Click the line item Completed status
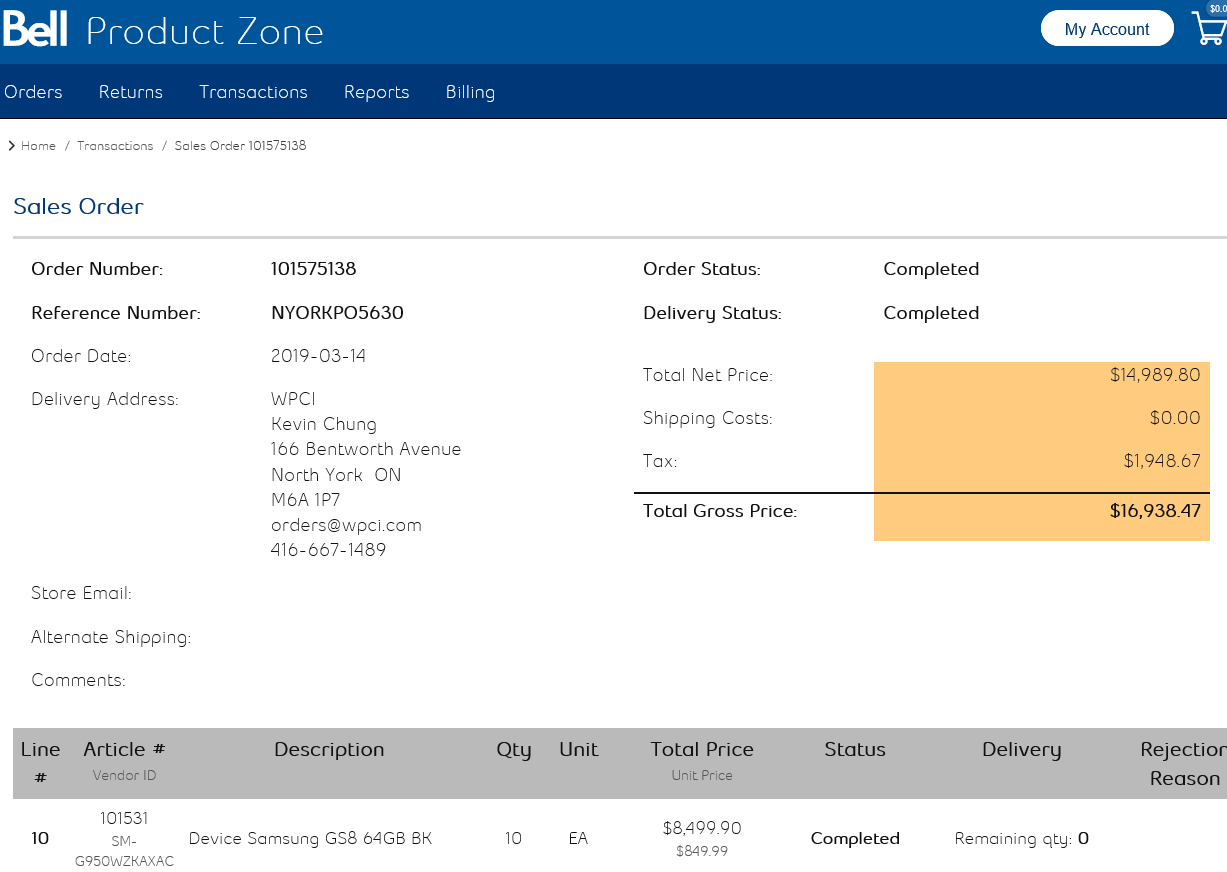Image resolution: width=1227 pixels, height=872 pixels. point(855,838)
